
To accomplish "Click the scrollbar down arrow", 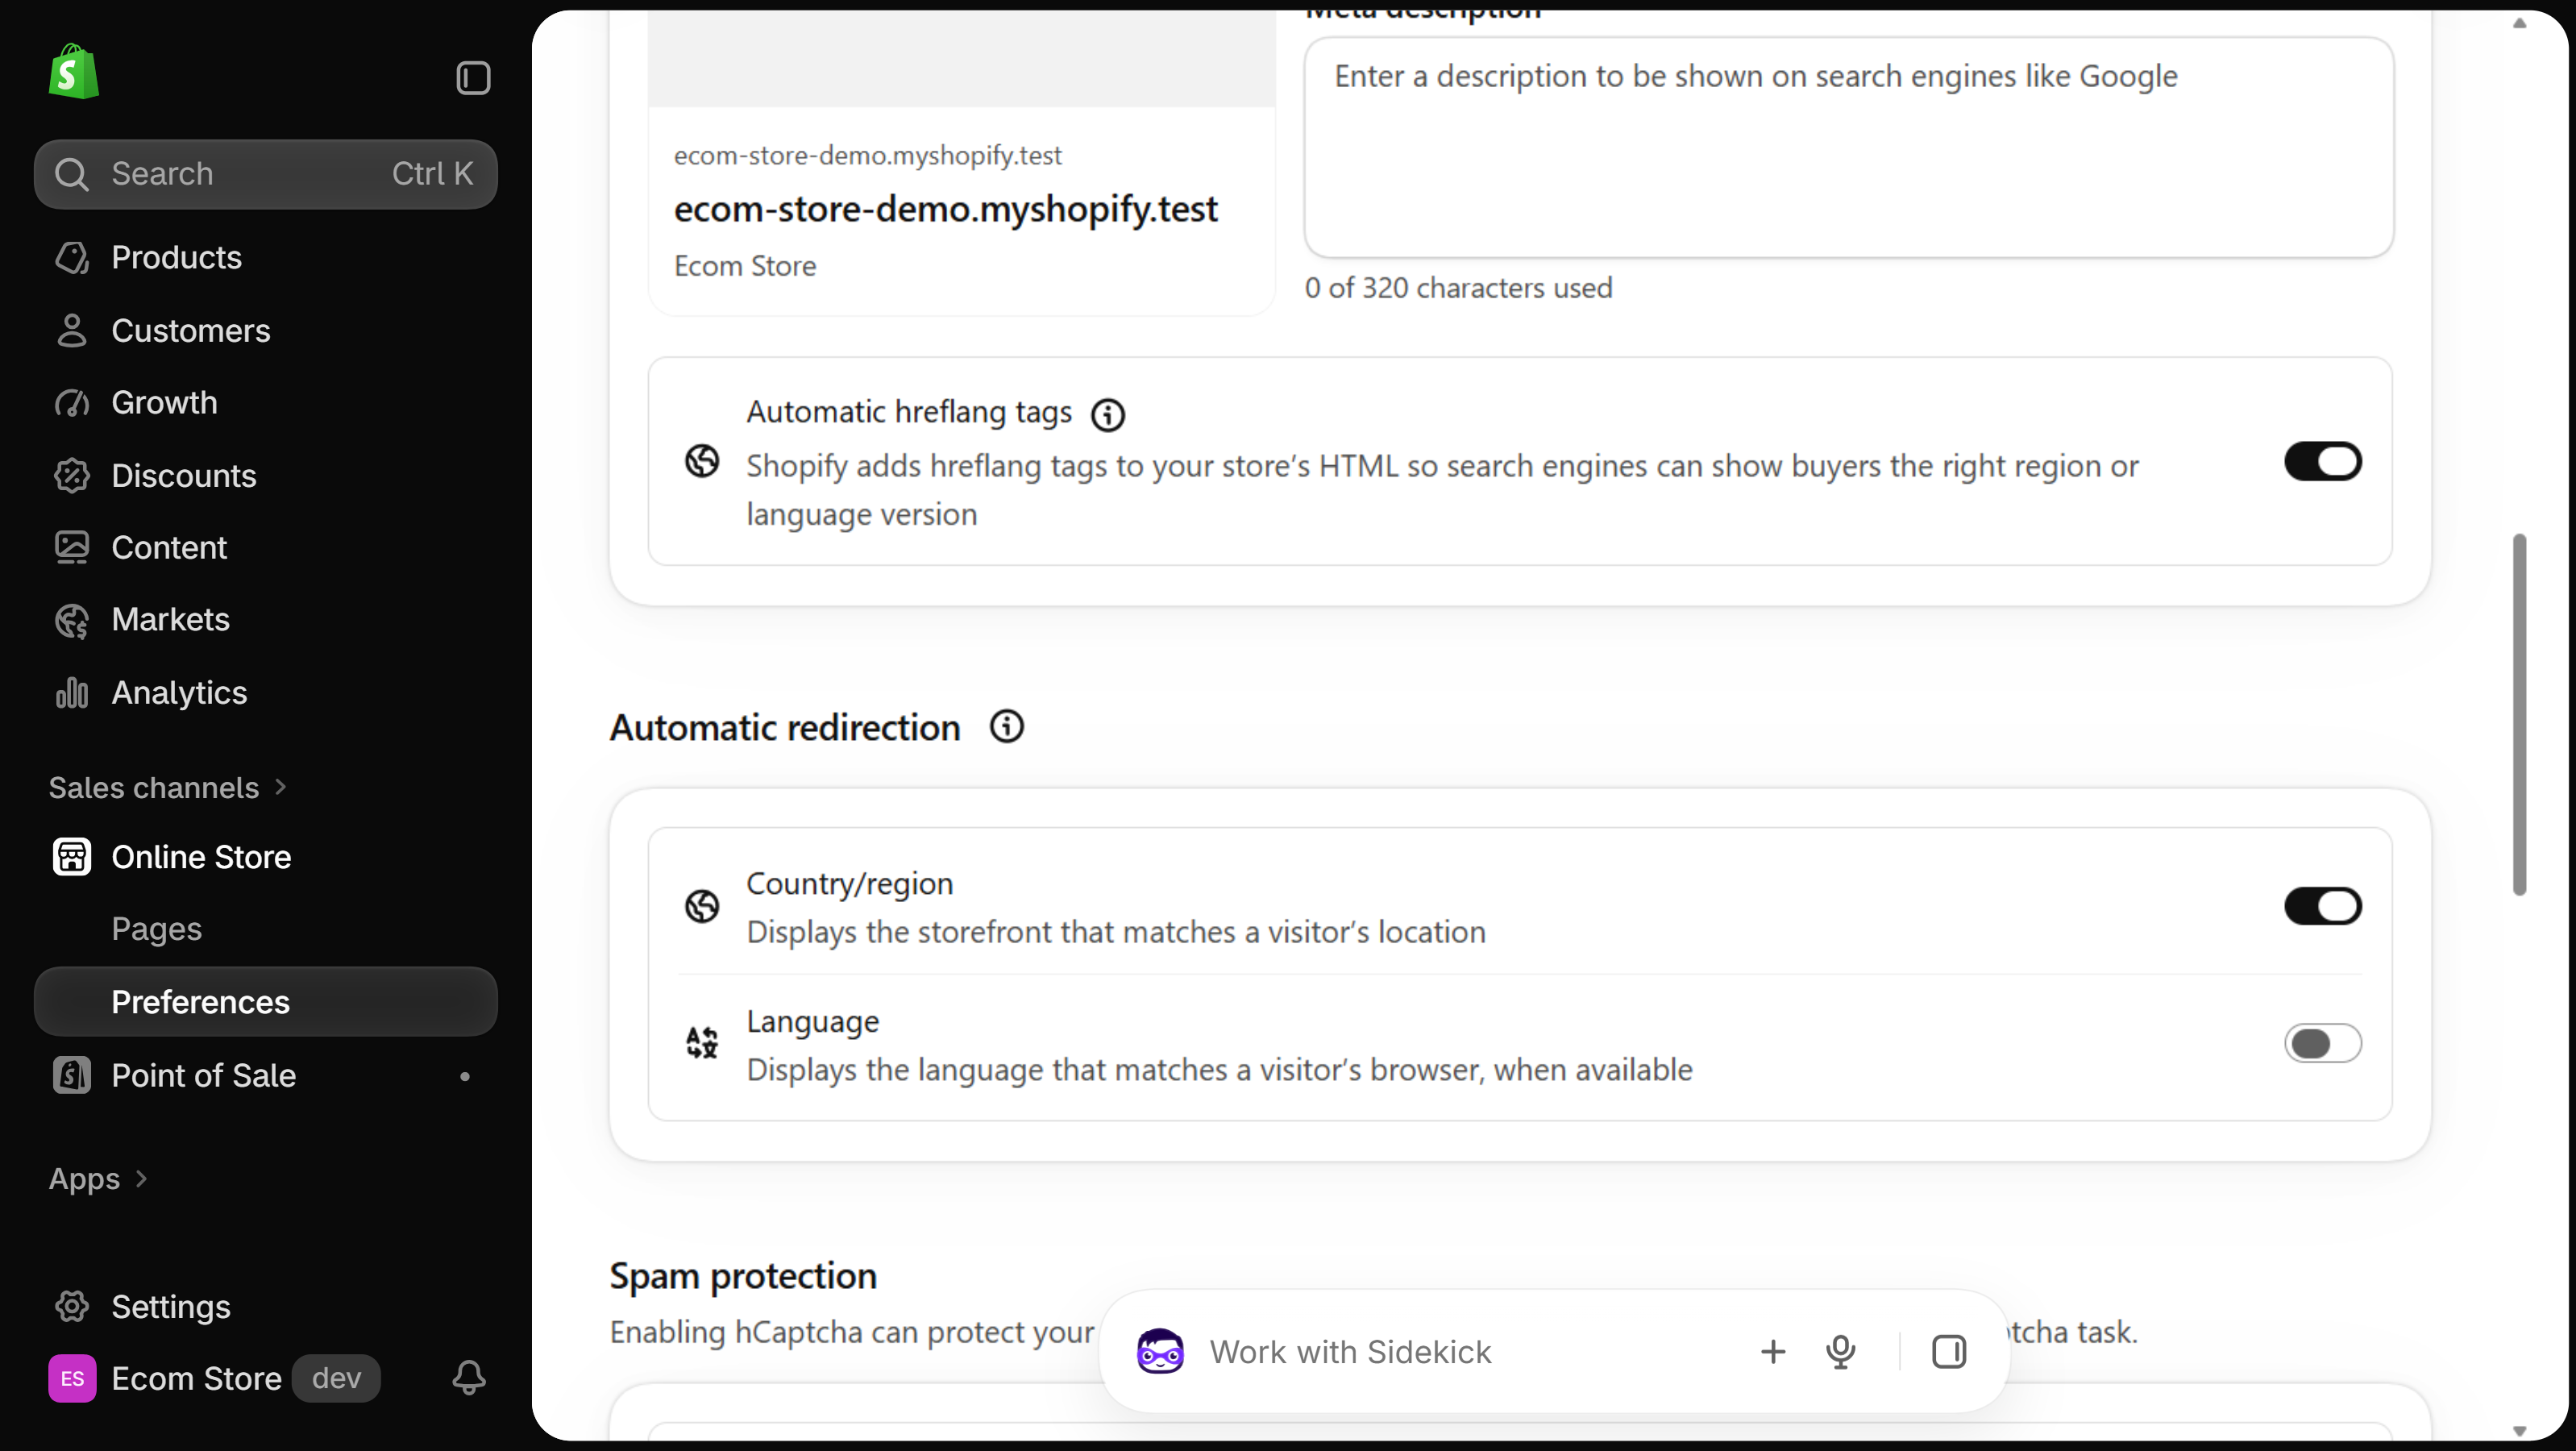I will tap(2520, 1432).
